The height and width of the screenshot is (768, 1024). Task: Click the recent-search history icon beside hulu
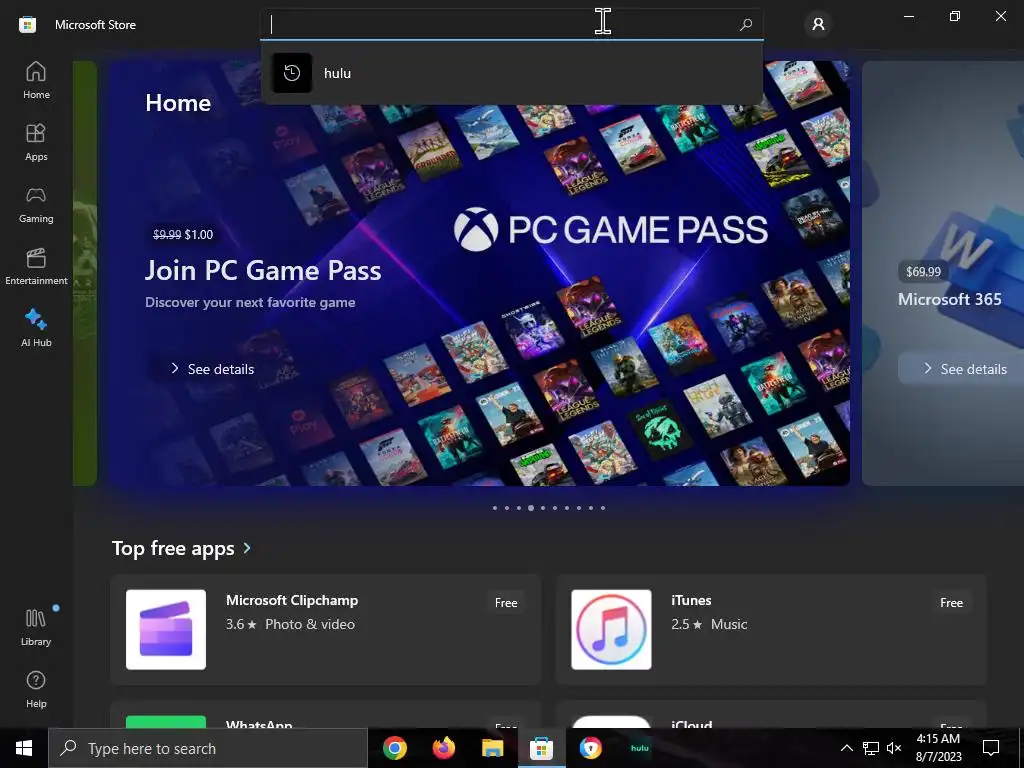292,73
